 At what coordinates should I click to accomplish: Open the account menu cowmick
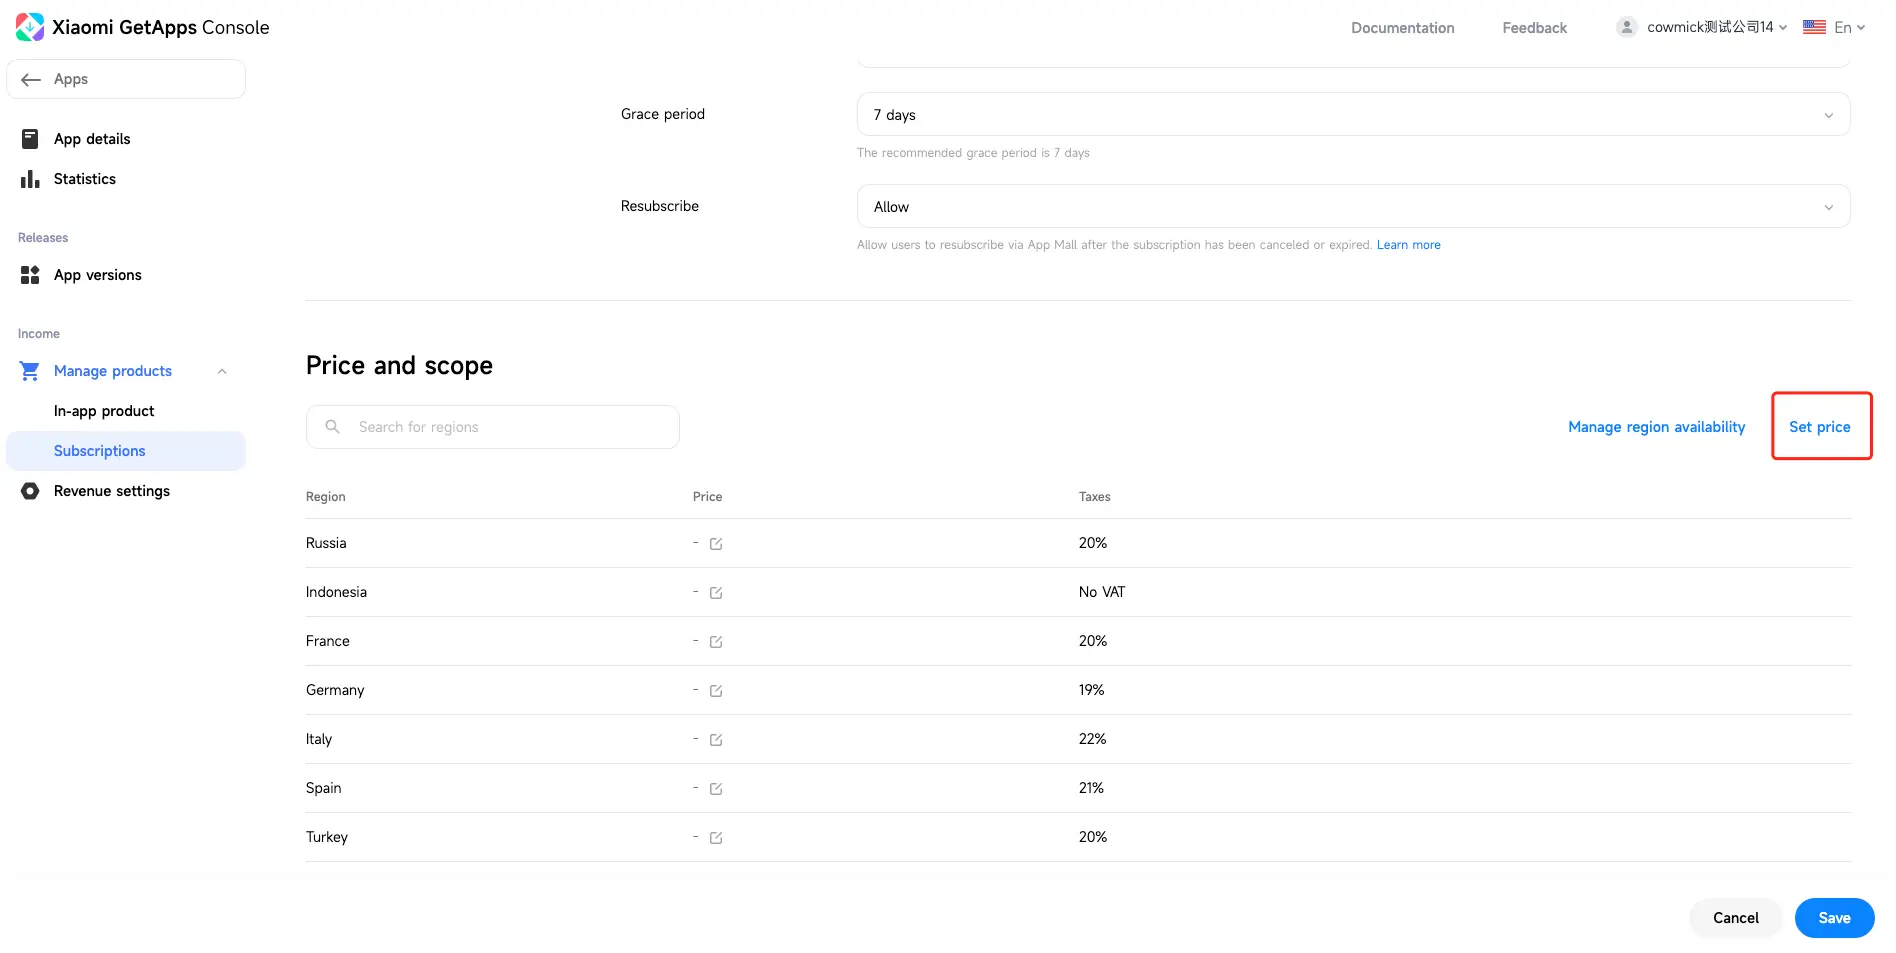[x=1702, y=27]
